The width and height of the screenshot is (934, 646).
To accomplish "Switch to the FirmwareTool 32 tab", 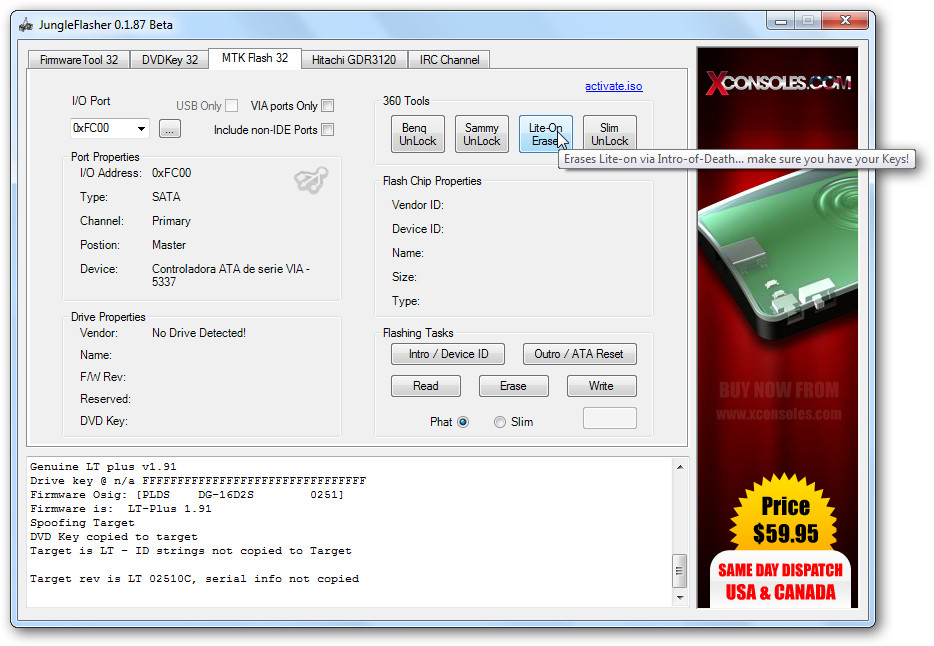I will (79, 60).
